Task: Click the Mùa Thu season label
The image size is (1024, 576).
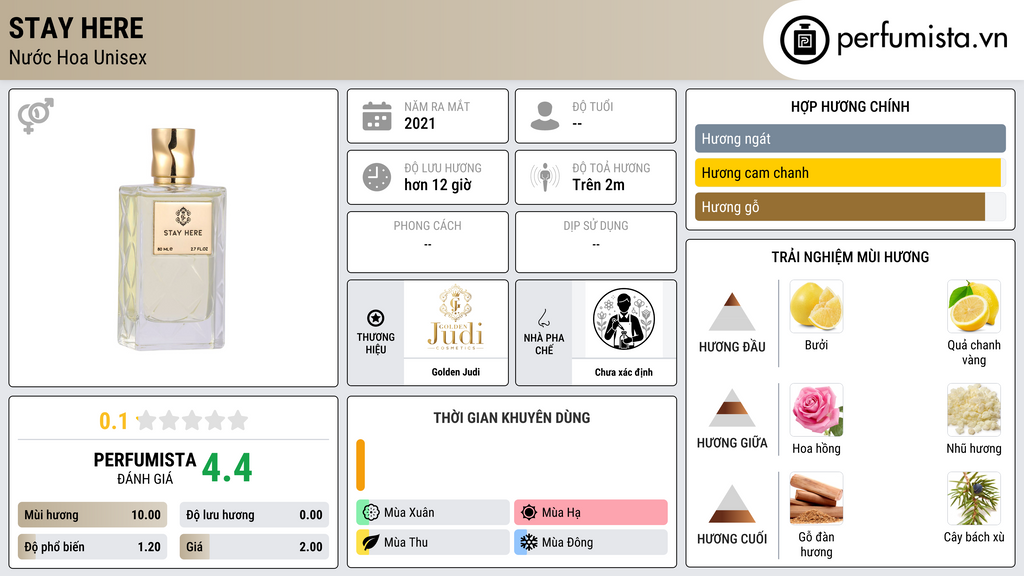Action: click(x=406, y=542)
